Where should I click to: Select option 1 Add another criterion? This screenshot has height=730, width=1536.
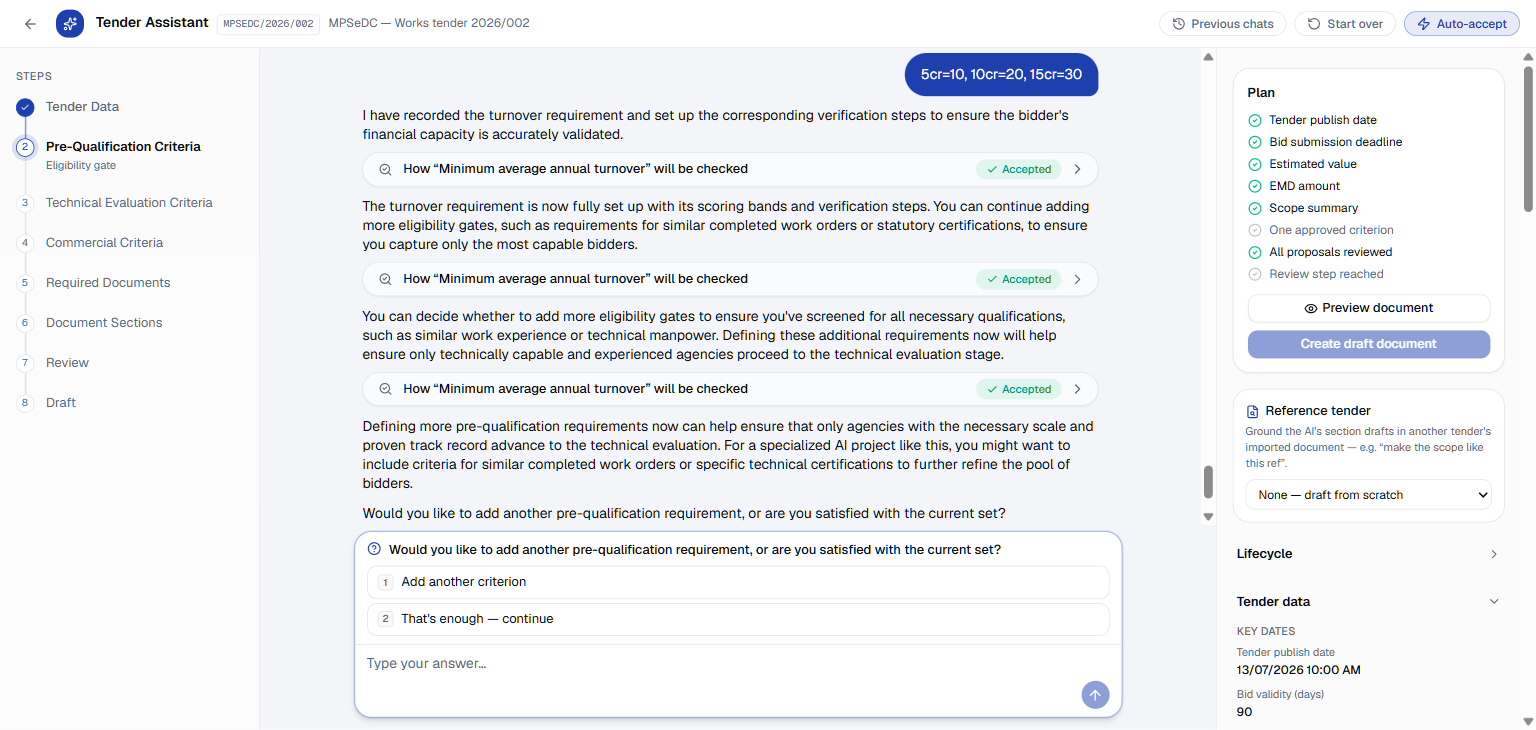coord(738,582)
